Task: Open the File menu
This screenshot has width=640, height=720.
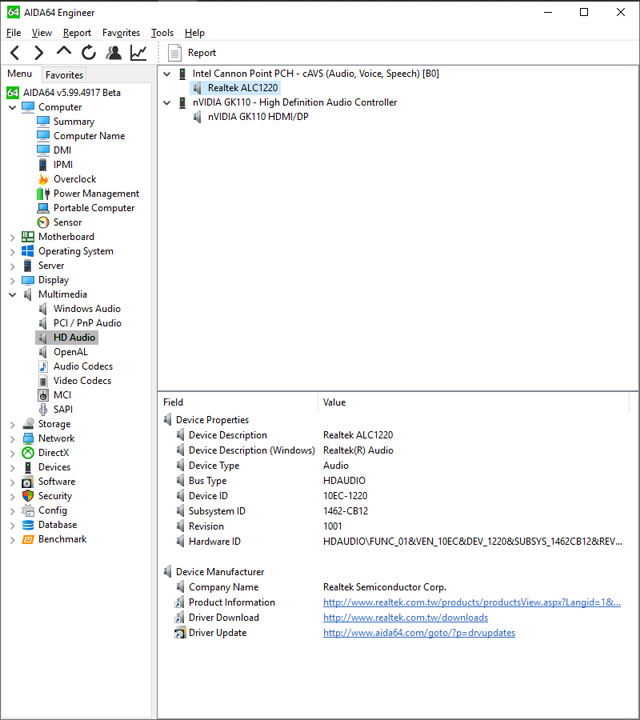Action: click(x=13, y=33)
